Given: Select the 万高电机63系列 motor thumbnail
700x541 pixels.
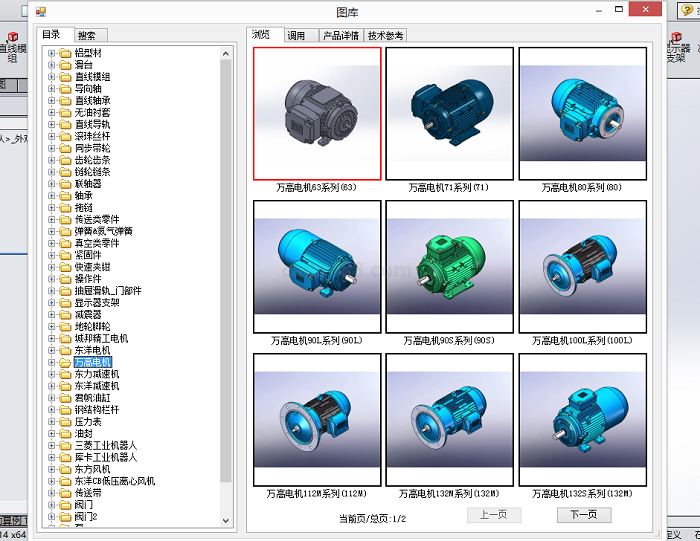Looking at the screenshot, I should point(317,112).
